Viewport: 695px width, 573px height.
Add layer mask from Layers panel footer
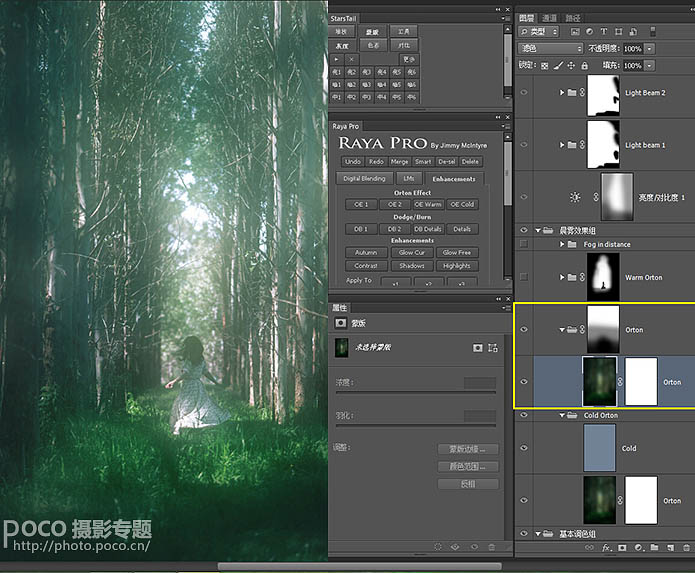pyautogui.click(x=622, y=548)
